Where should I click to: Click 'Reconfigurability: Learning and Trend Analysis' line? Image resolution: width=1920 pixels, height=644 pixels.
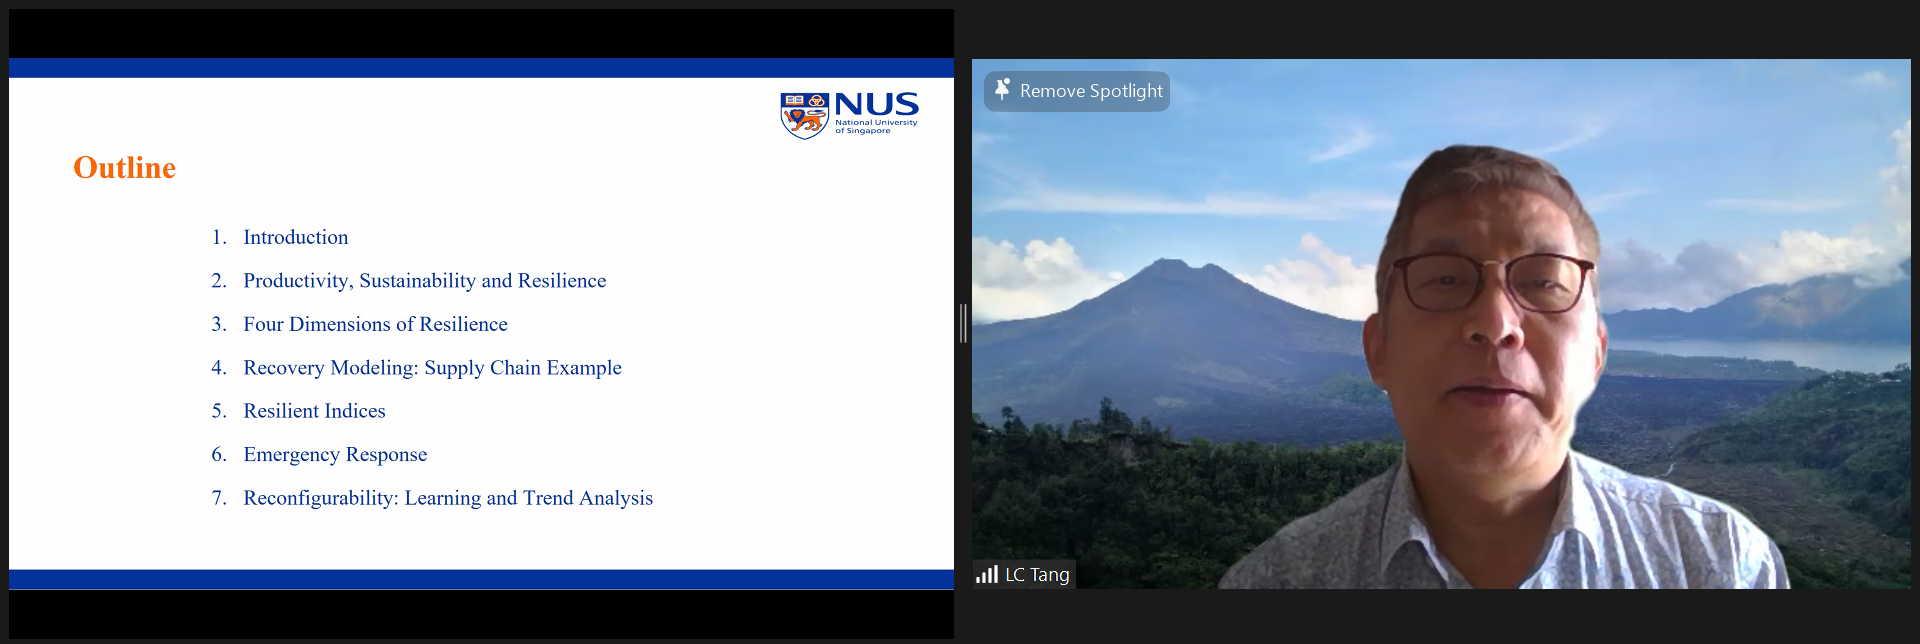448,498
